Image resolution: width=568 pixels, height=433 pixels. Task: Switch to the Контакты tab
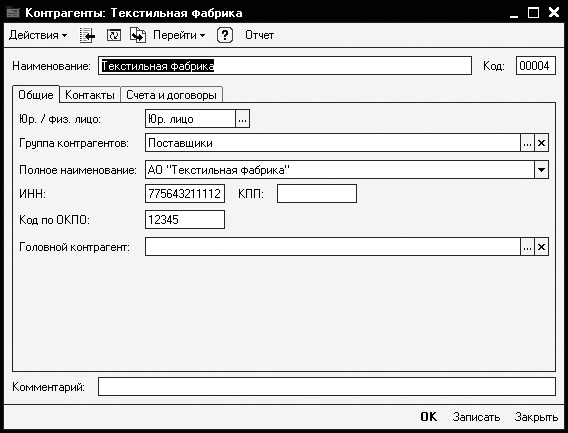coord(90,95)
